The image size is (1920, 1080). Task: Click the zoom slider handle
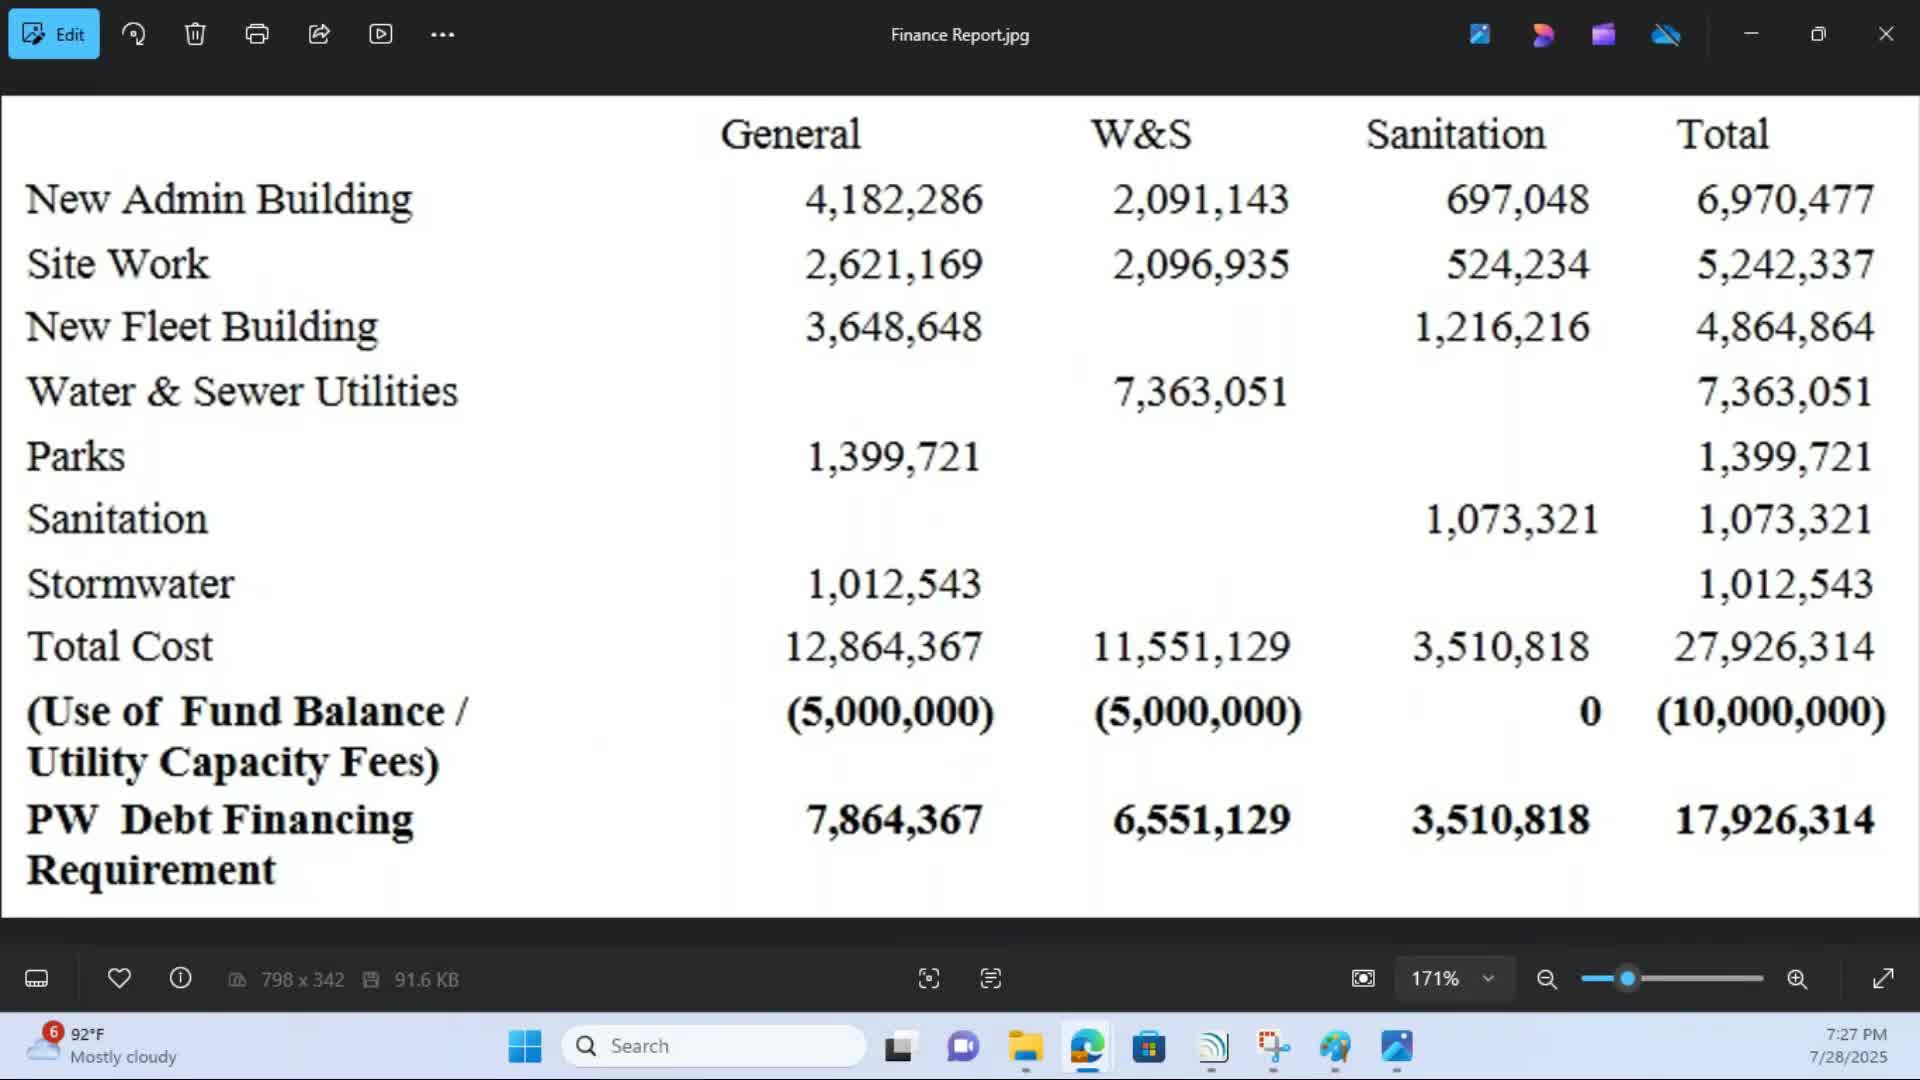(1628, 979)
